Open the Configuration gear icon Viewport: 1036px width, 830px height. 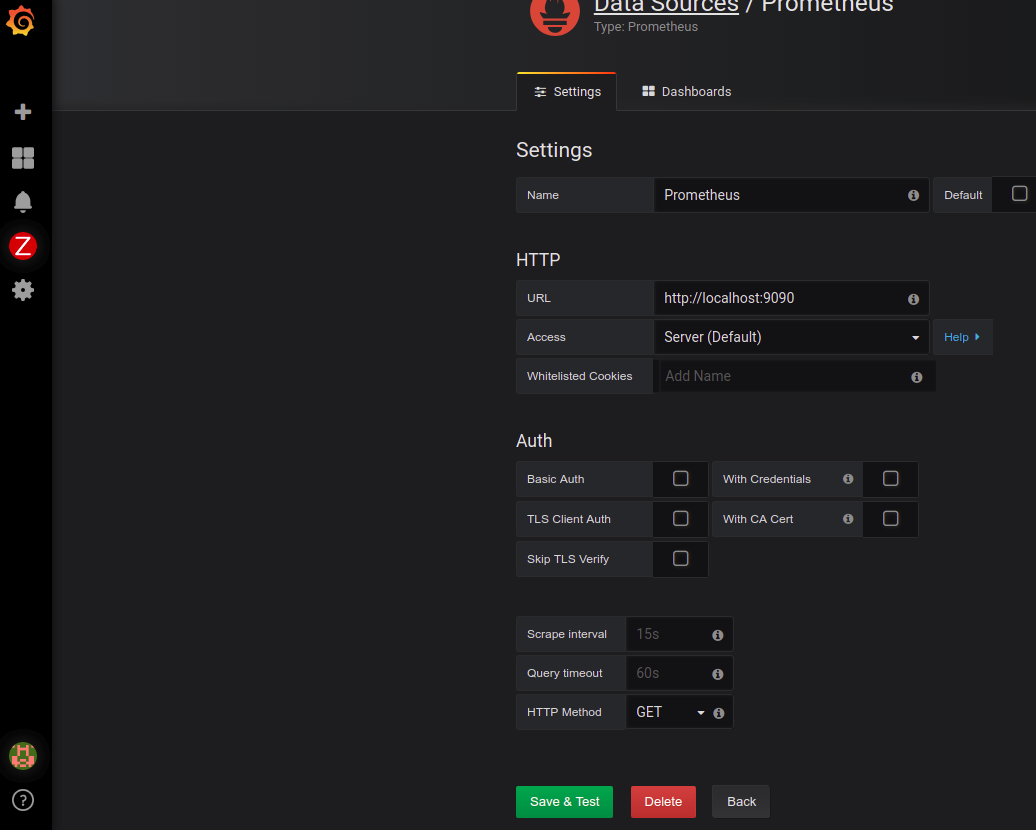click(x=23, y=290)
